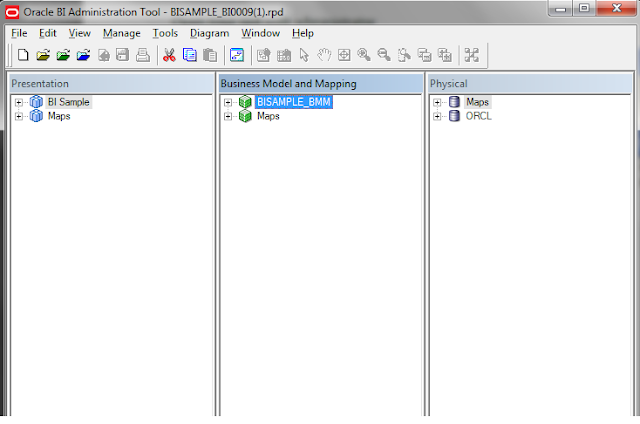640x424 pixels.
Task: Click the blue open folder icon
Action: (x=83, y=55)
